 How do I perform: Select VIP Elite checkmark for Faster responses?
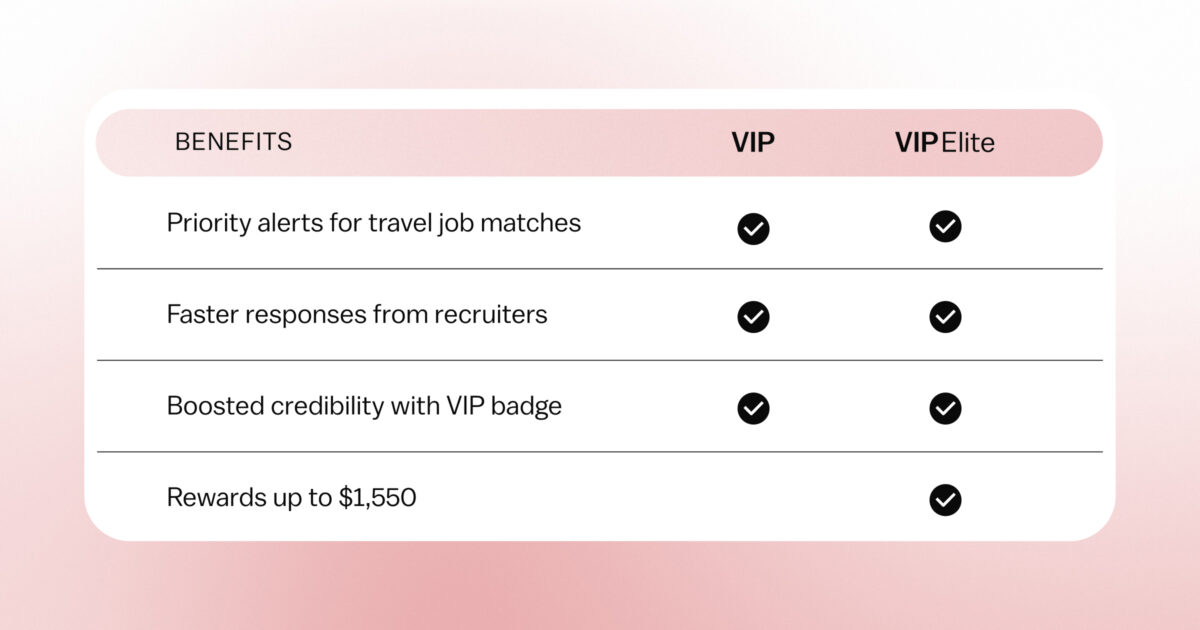(945, 317)
